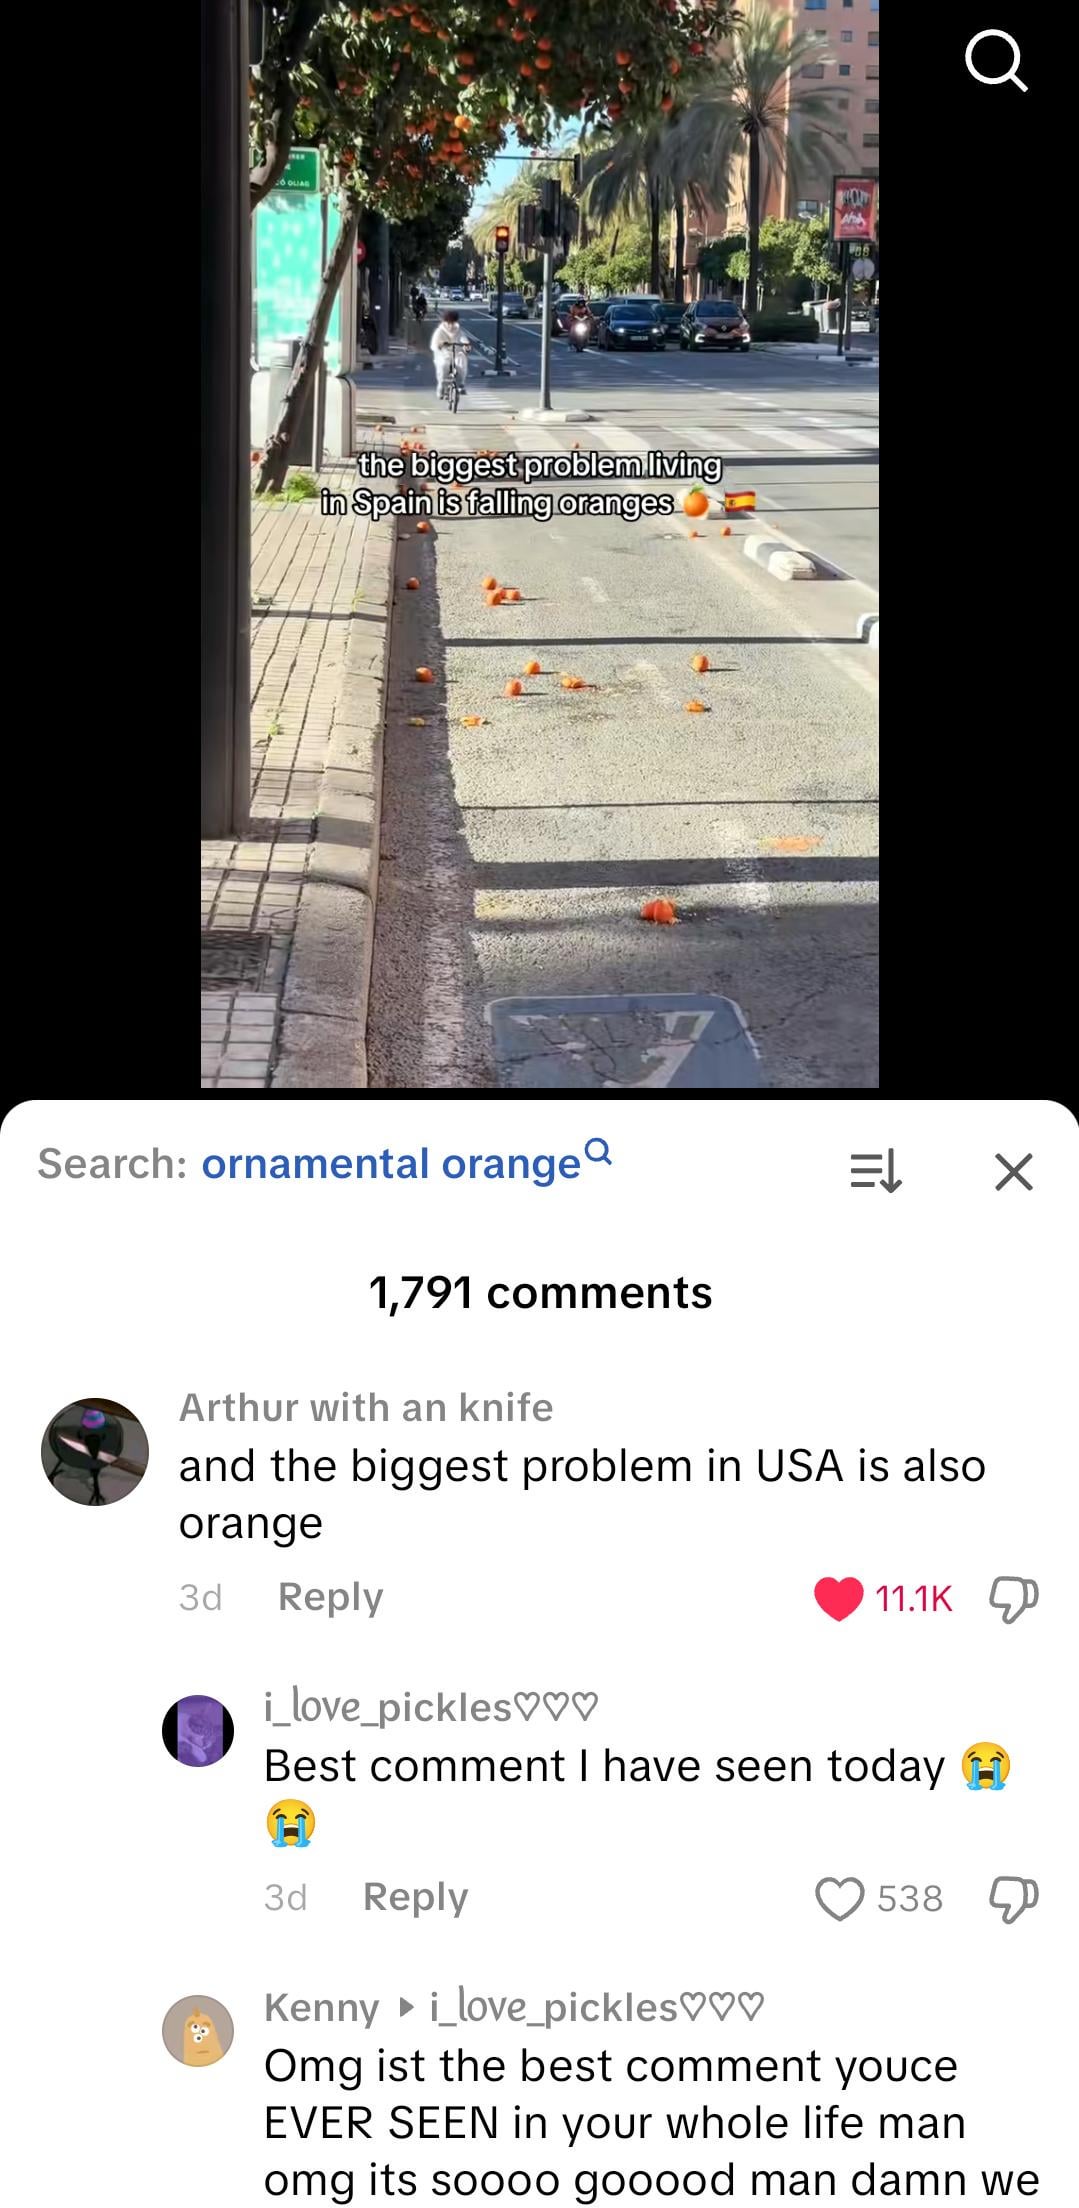Viewport: 1079px width, 2208px height.
Task: Like i_love_pickles' reply with heart icon
Action: [x=839, y=1898]
